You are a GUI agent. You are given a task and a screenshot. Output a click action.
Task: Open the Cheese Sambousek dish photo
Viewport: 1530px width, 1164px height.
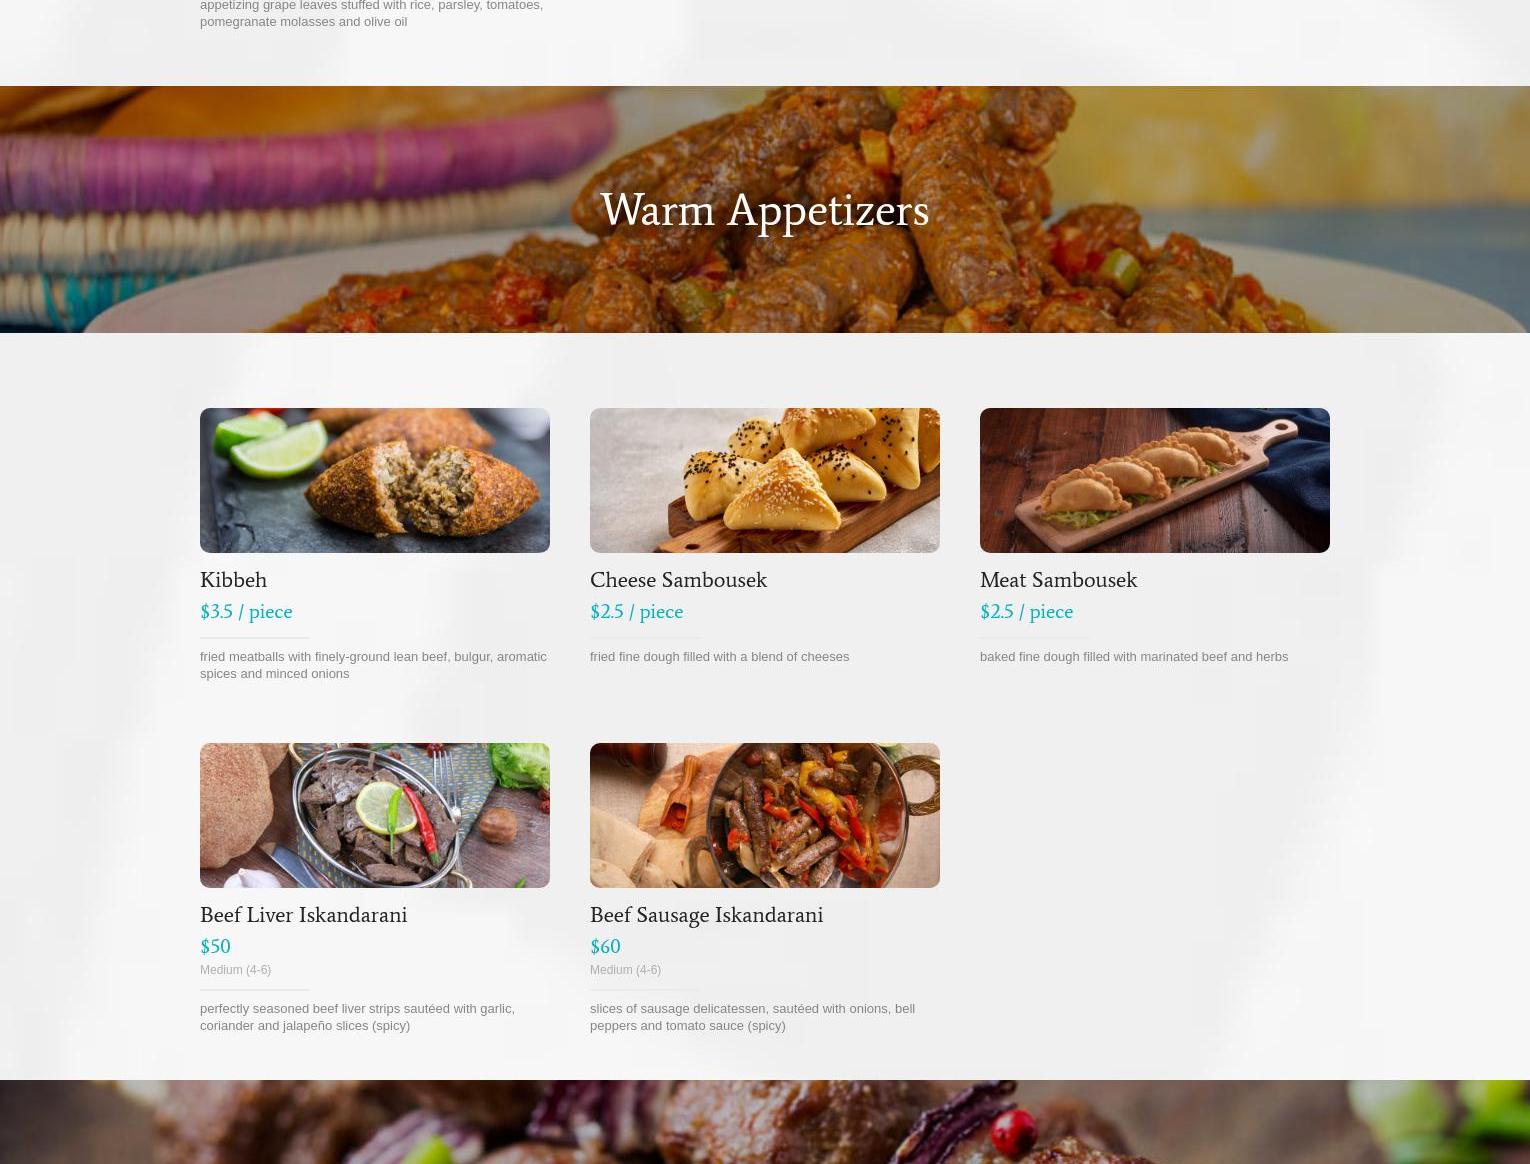[x=765, y=480]
